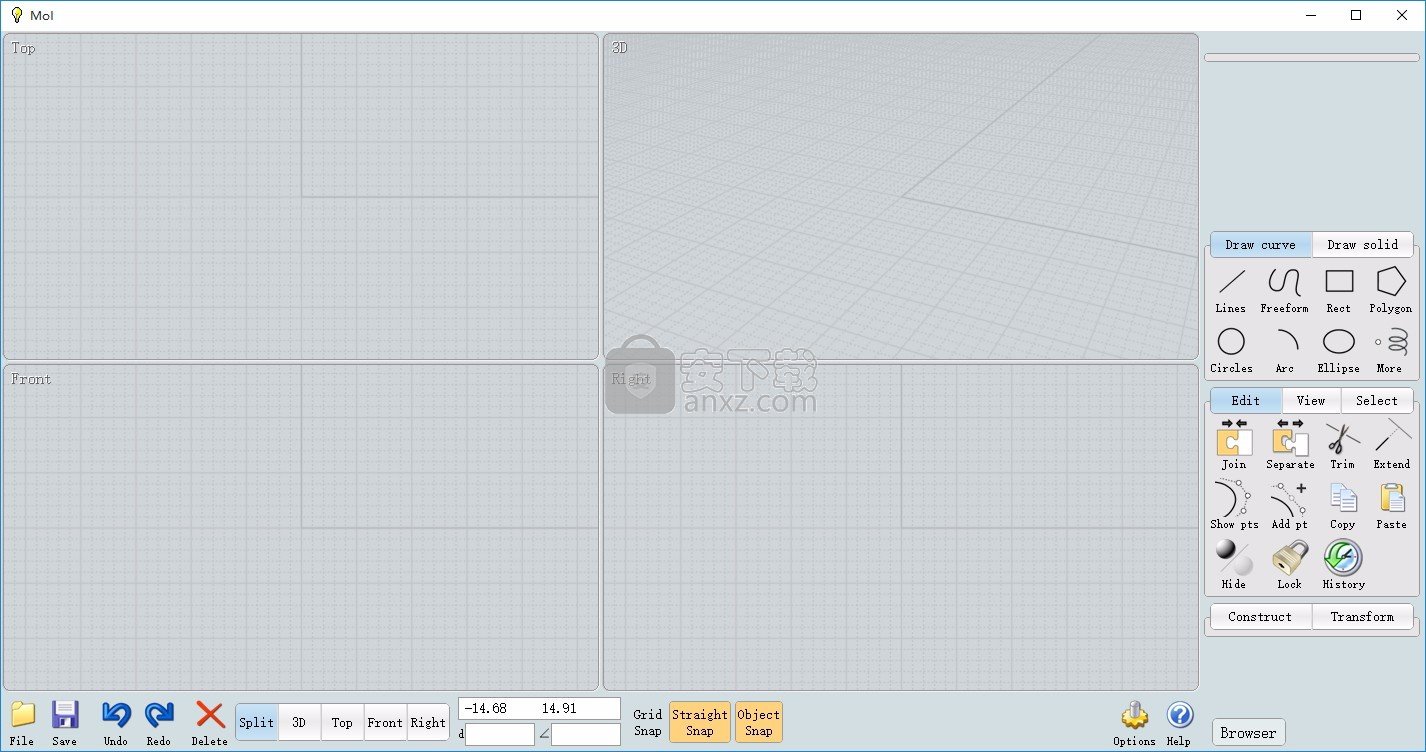
Task: Click inside the Front viewport
Action: click(301, 527)
